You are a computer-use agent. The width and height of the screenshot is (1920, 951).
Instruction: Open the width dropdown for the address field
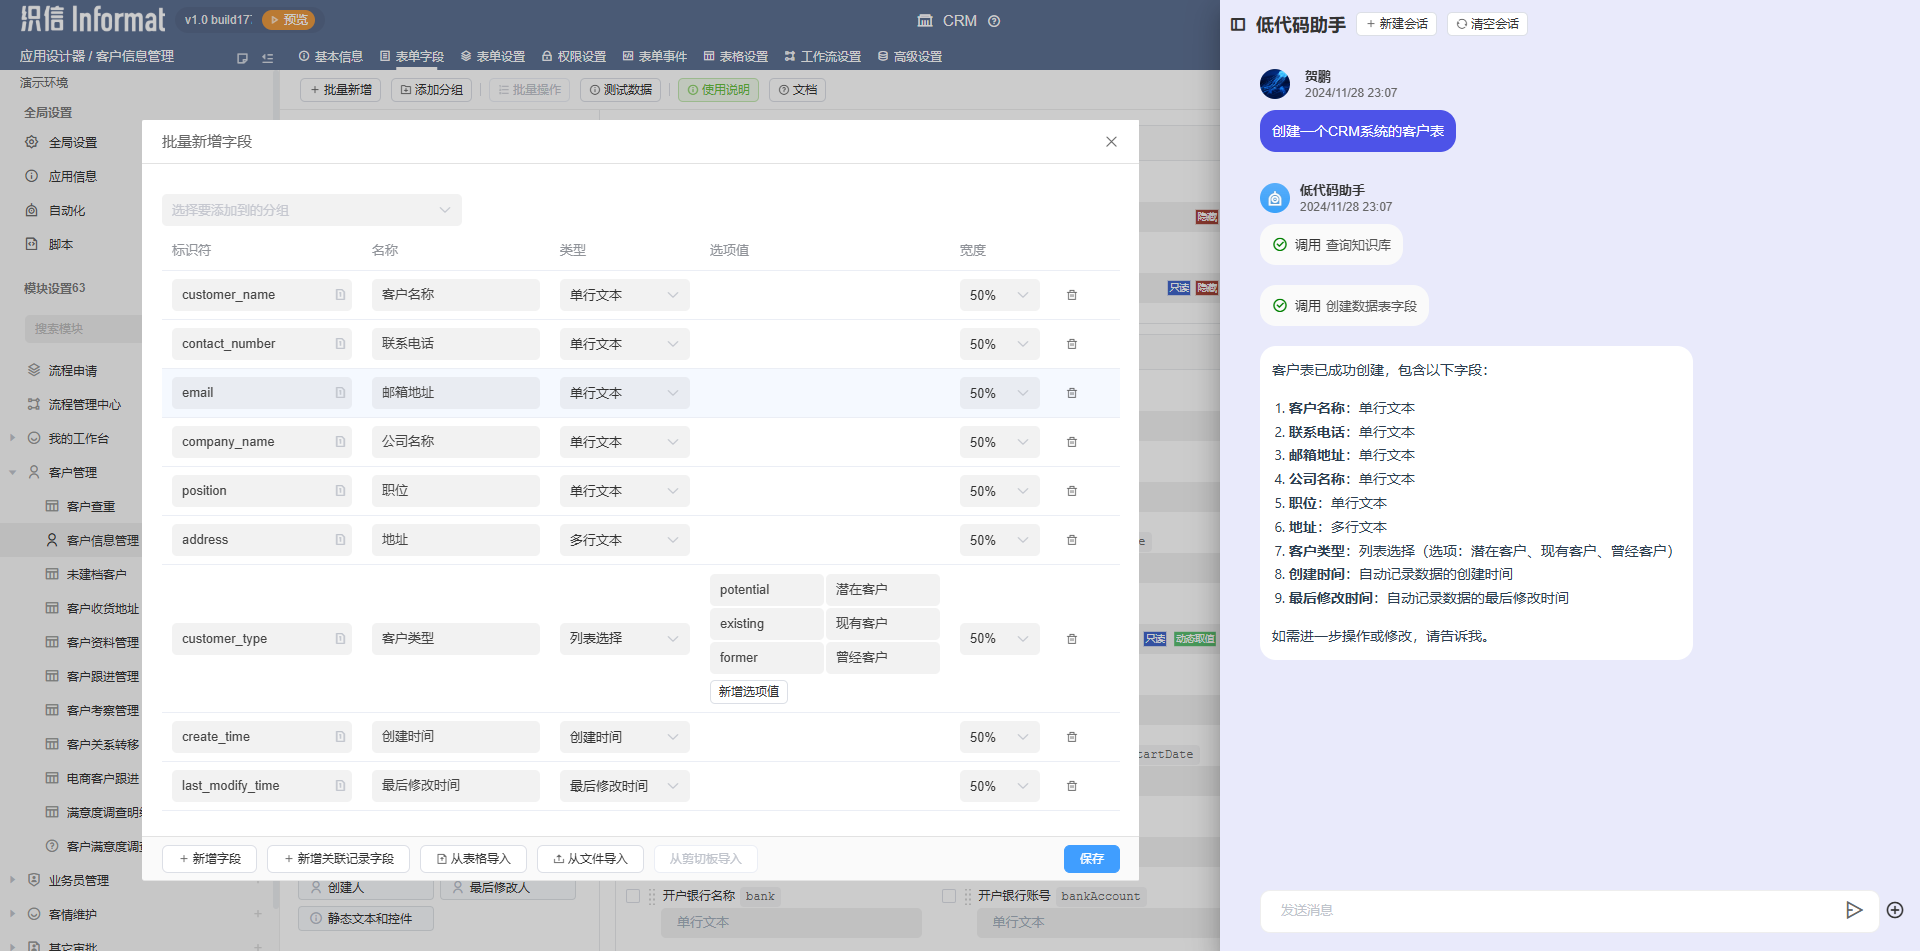click(998, 539)
